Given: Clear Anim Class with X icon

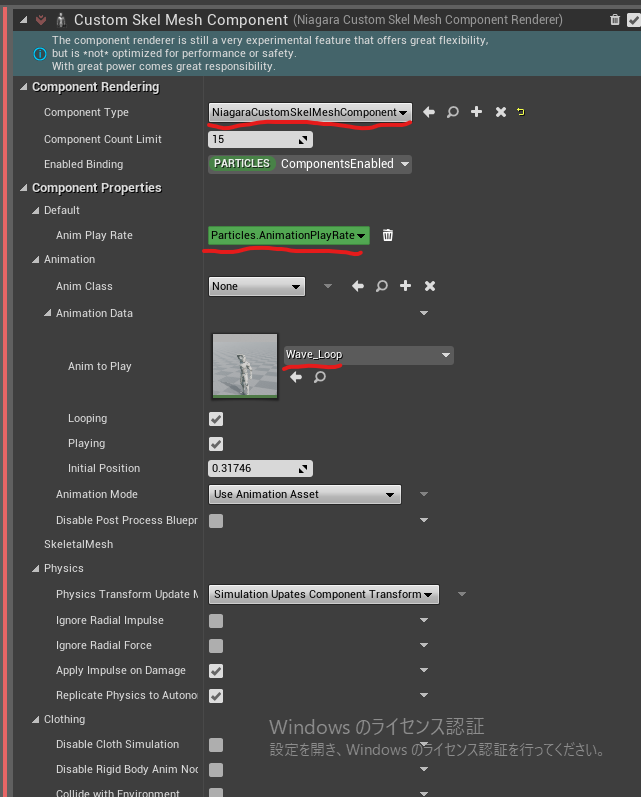Looking at the screenshot, I should point(430,286).
